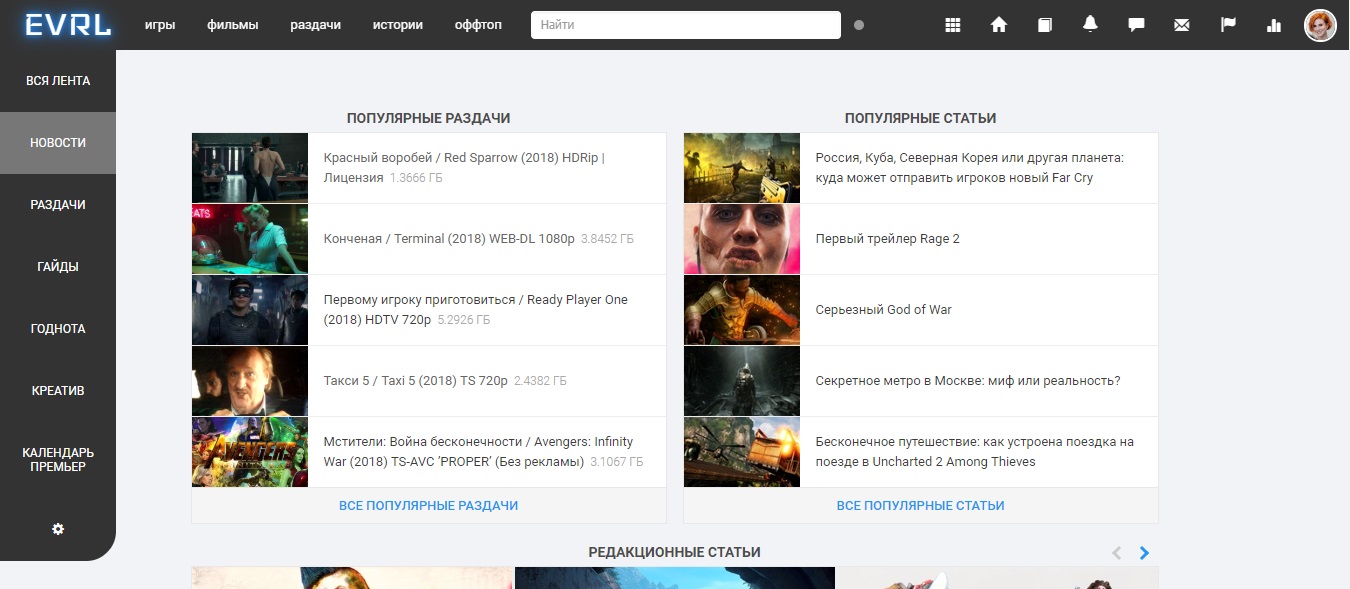Click the user avatar in top right
The width and height of the screenshot is (1350, 589).
click(x=1320, y=25)
